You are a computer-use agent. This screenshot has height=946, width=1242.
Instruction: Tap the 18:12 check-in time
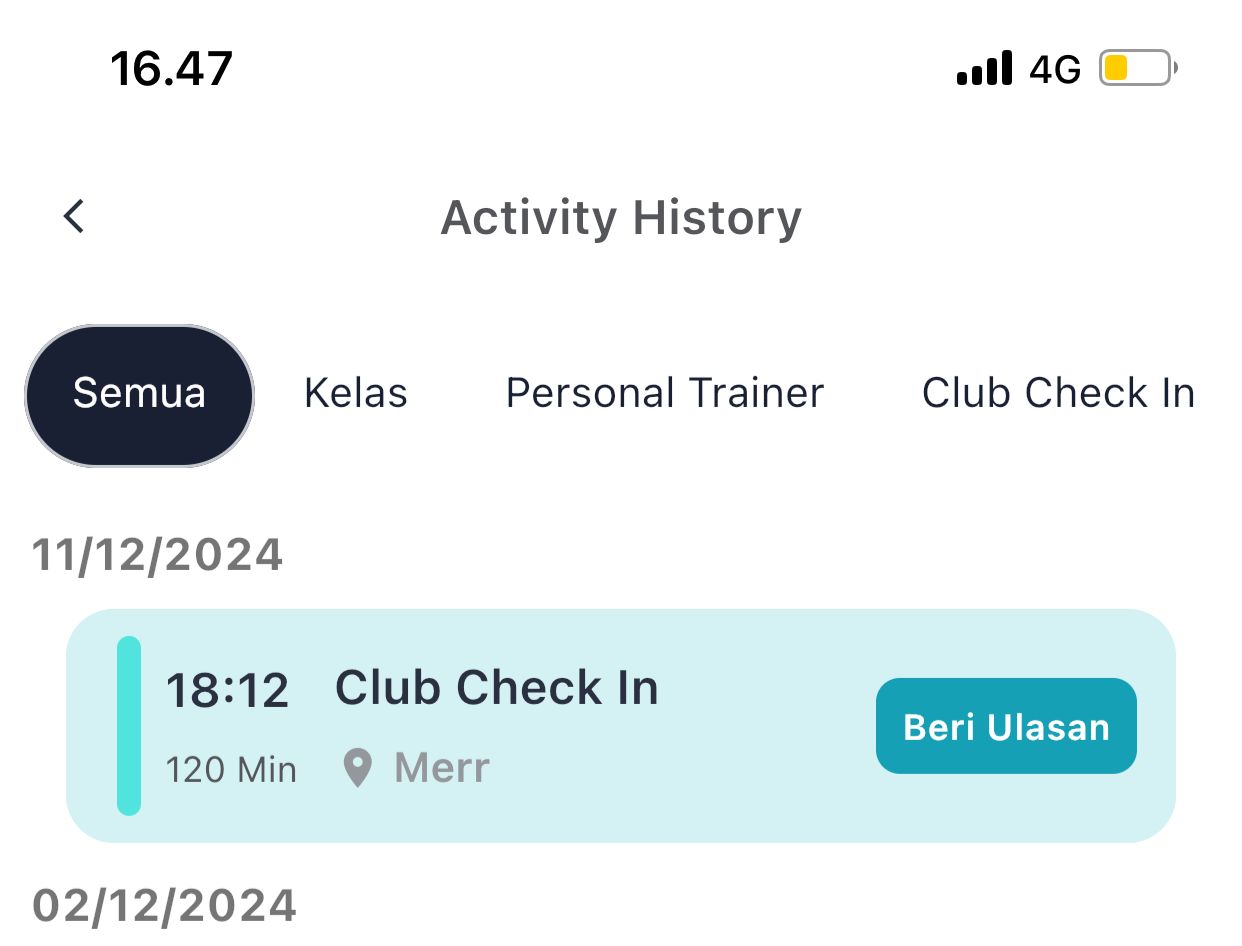227,691
